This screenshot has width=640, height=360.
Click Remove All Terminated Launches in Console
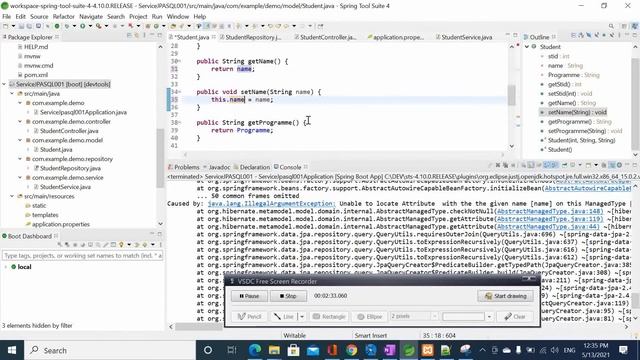point(505,165)
